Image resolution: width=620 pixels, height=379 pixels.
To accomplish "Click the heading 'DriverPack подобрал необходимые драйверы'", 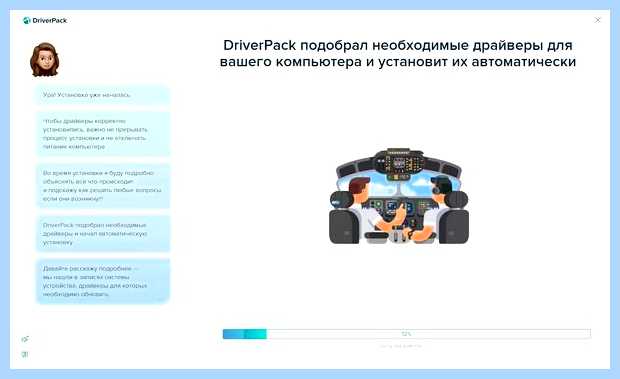I will (x=398, y=53).
